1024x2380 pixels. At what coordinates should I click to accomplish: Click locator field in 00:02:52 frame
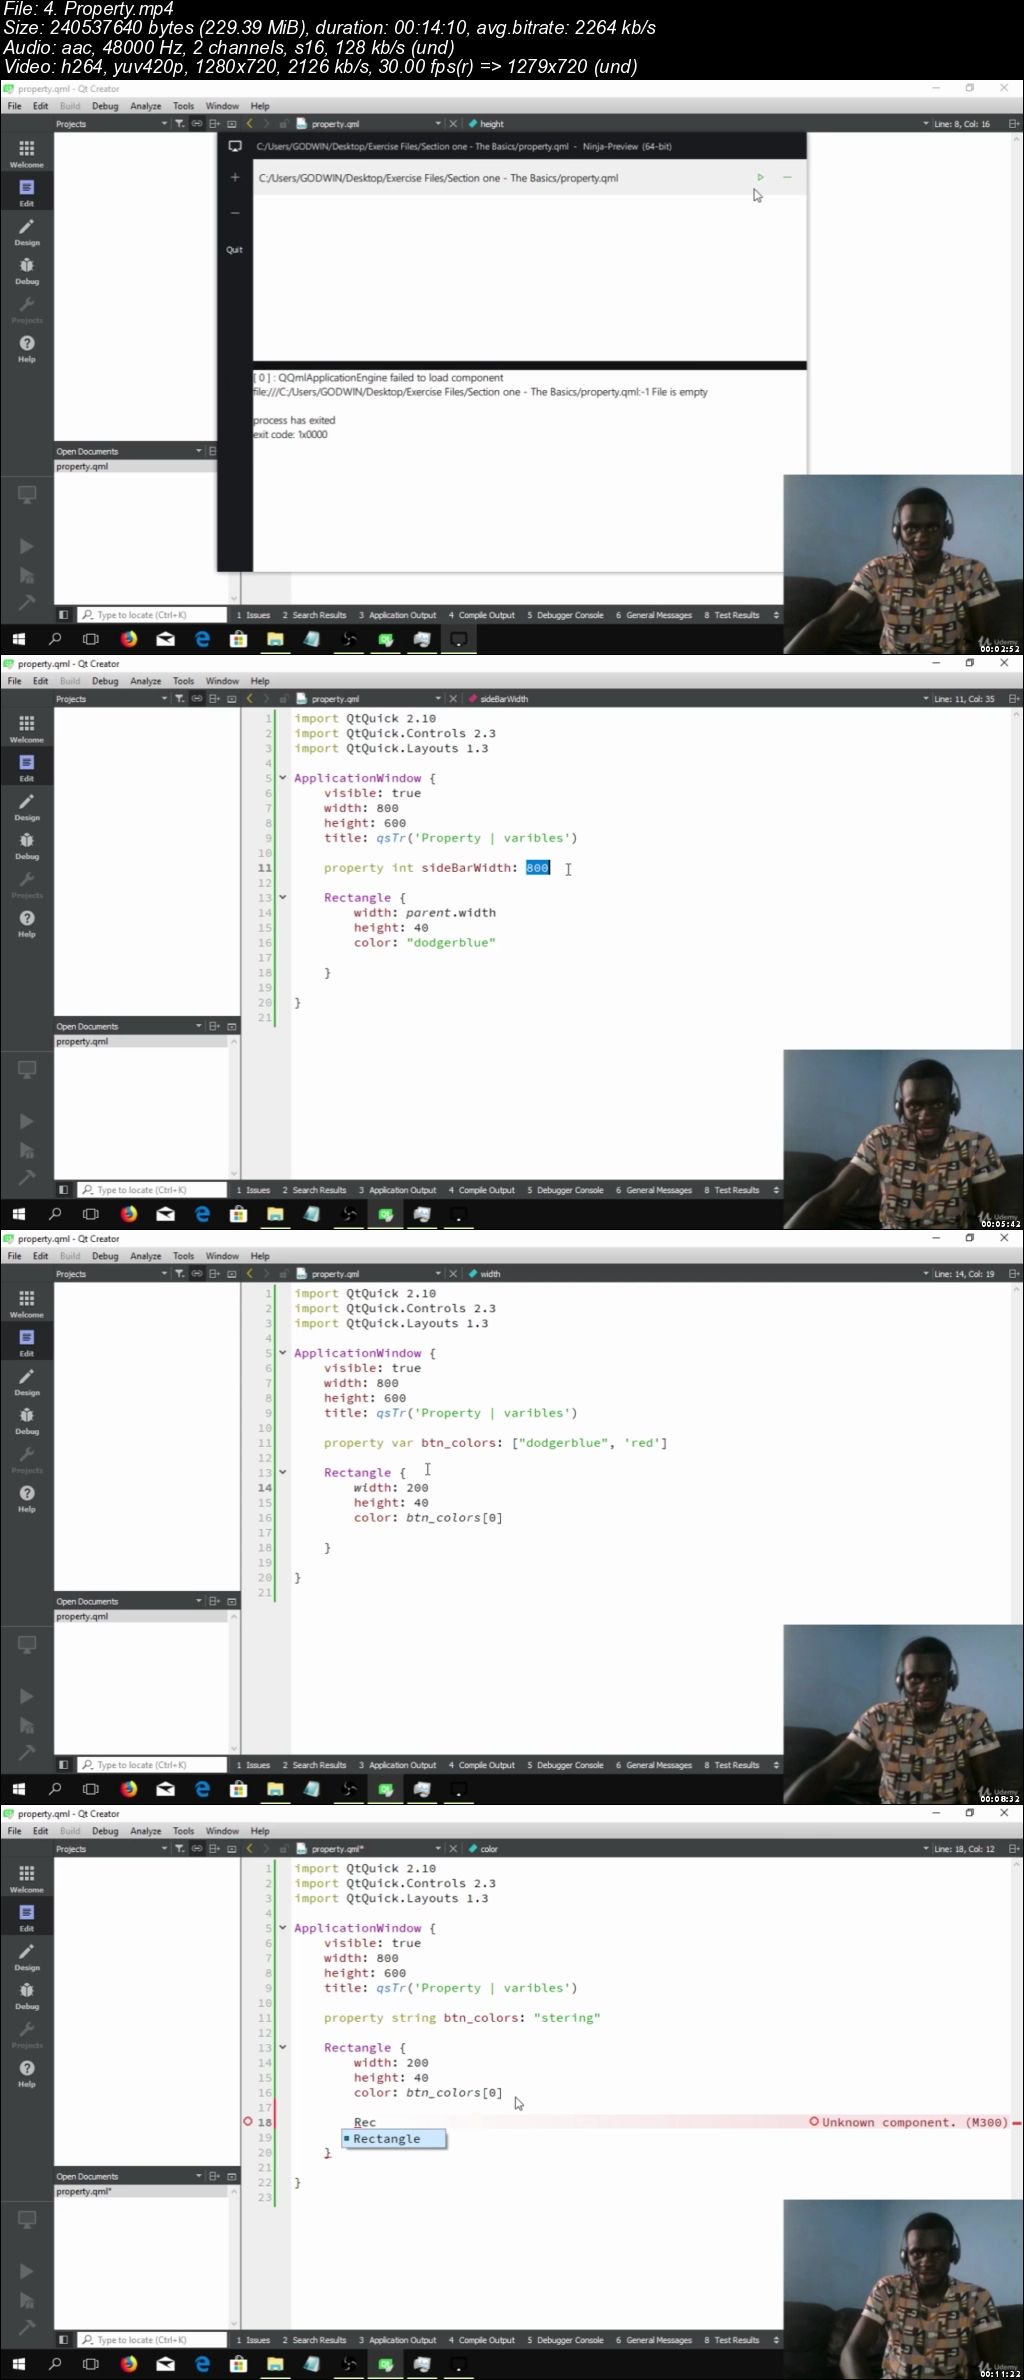(152, 615)
